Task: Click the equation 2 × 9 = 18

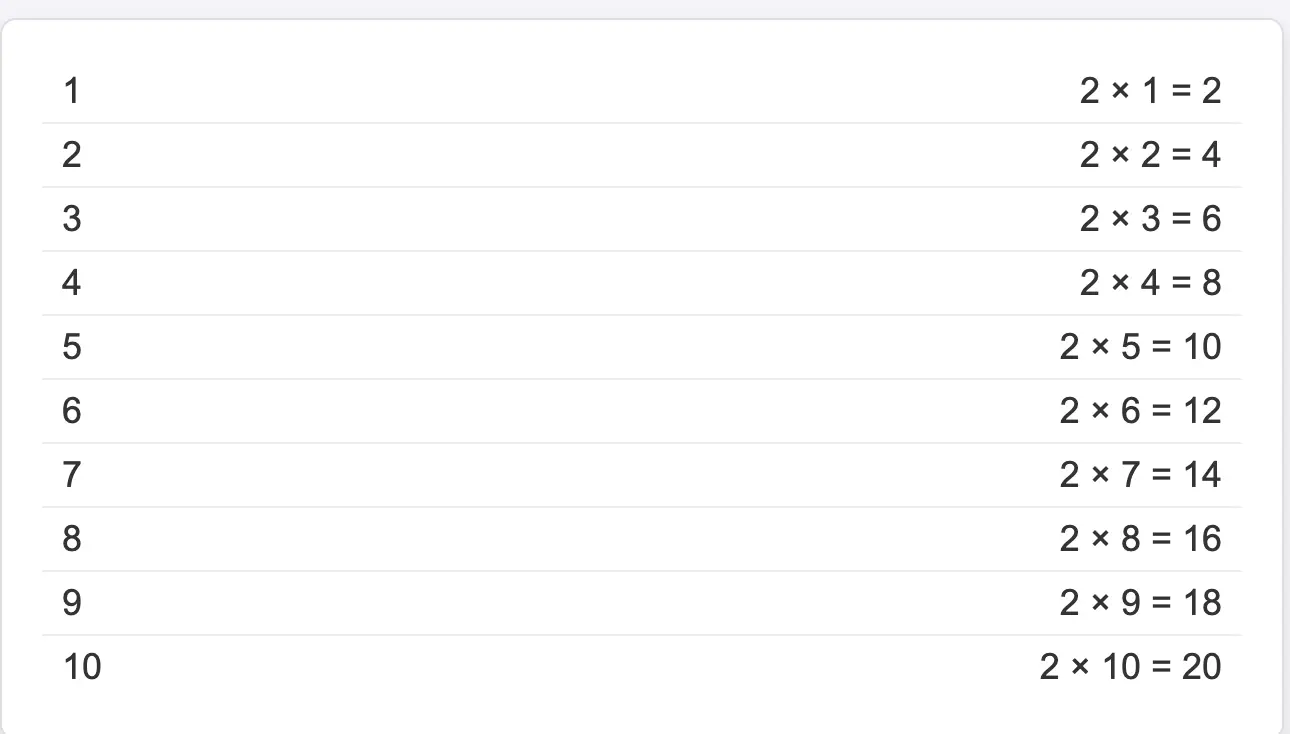Action: (x=1141, y=603)
